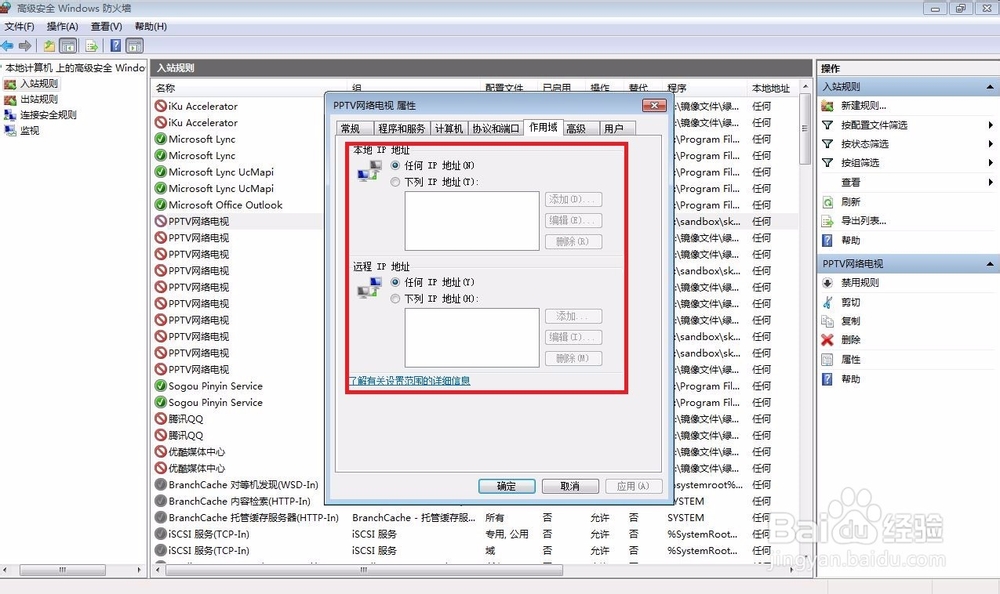Close the PPTV网络电视 属性 dialog
This screenshot has height=594, width=1000.
pyautogui.click(x=654, y=105)
